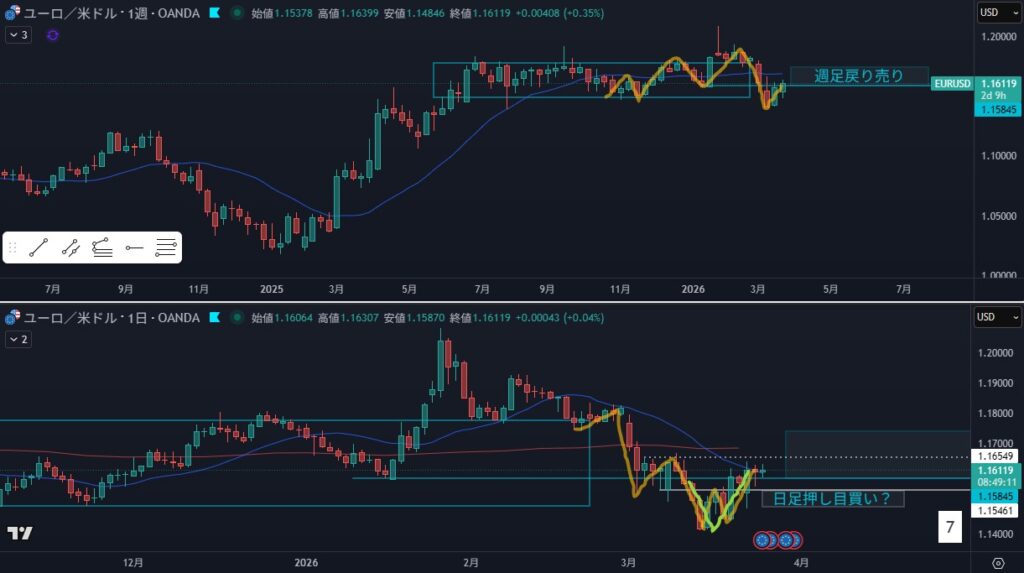This screenshot has width=1024, height=573.
Task: Click the TradingView logo in lower chart
Action: (x=18, y=533)
